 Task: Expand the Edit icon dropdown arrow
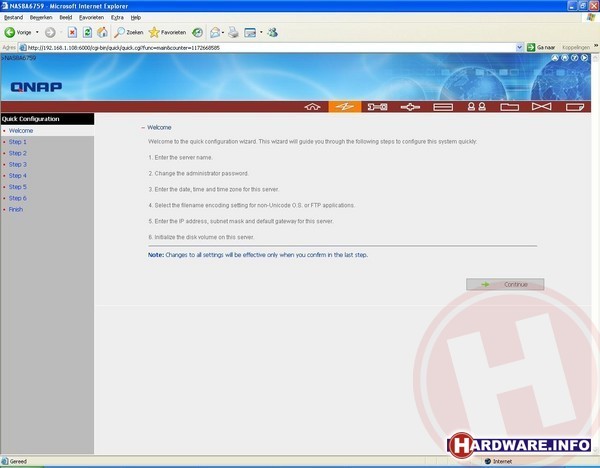pos(261,33)
